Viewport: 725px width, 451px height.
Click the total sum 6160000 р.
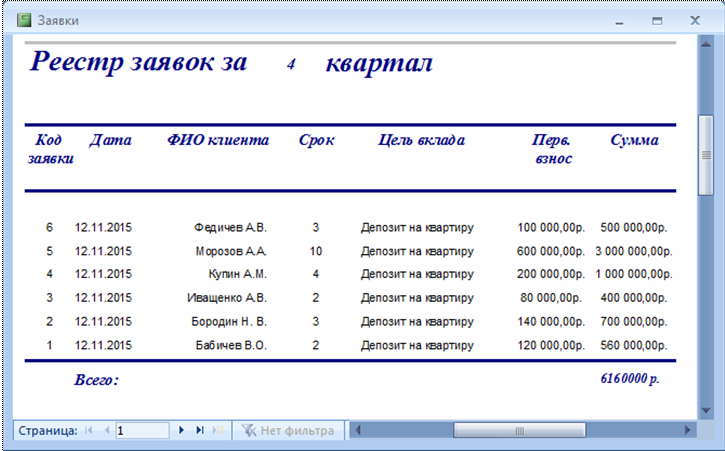point(628,380)
